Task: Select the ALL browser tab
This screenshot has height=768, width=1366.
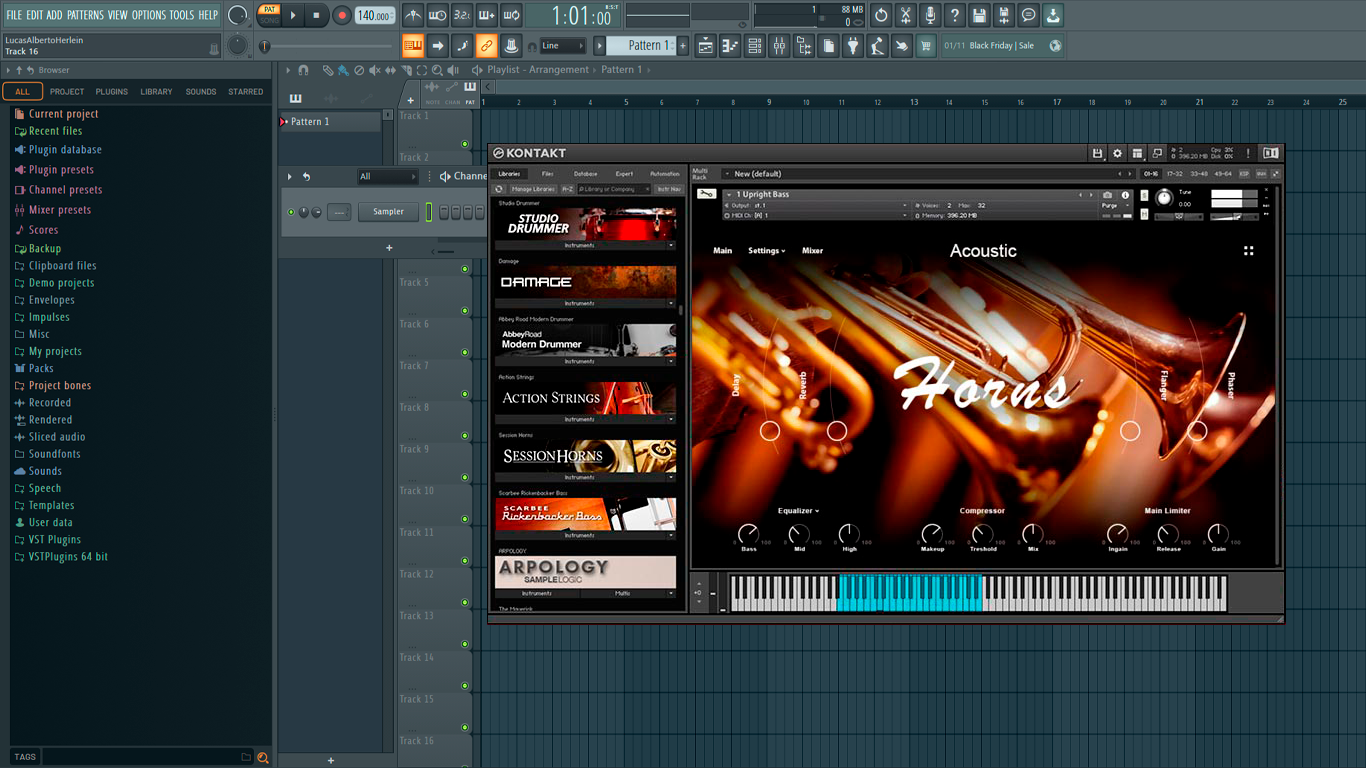Action: coord(22,91)
